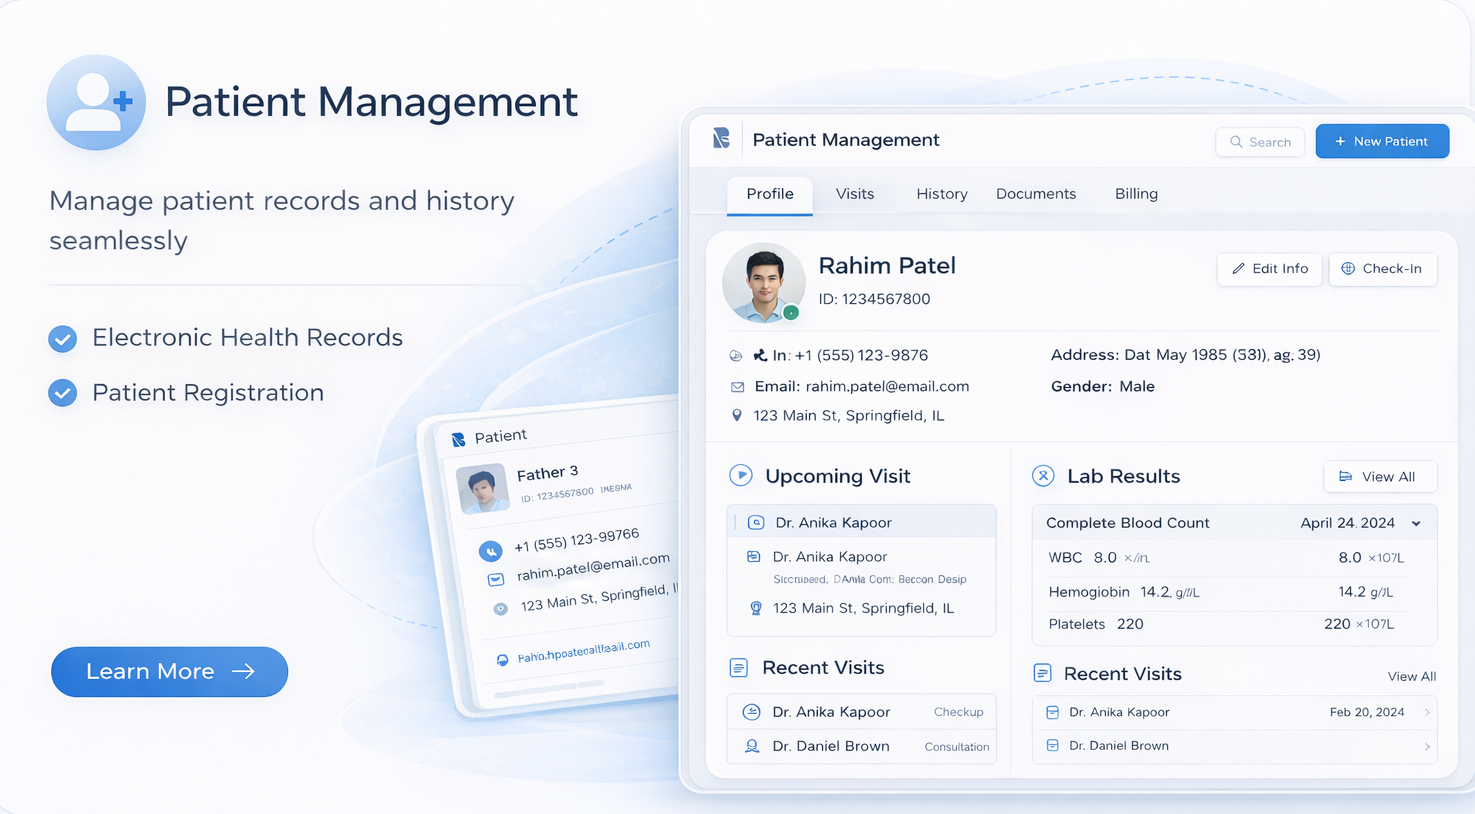Expand the Dr. Anika Kapoor Feb 20 visit chevron
Screen dimensions: 1475x814
[1427, 713]
